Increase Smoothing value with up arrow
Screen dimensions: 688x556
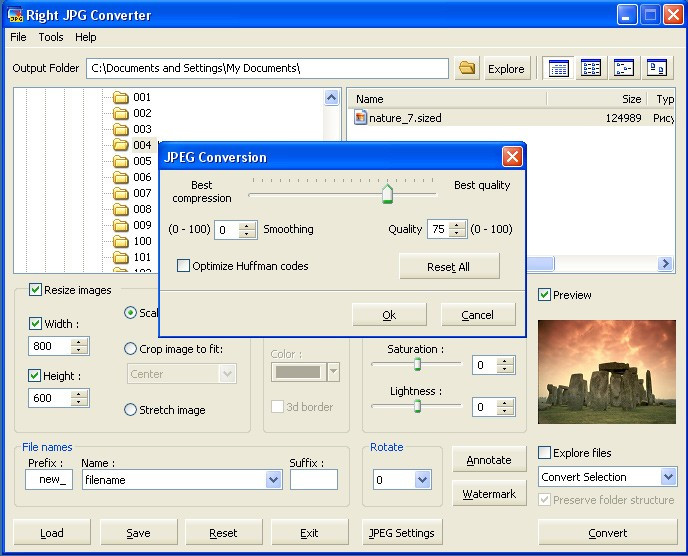coord(247,225)
